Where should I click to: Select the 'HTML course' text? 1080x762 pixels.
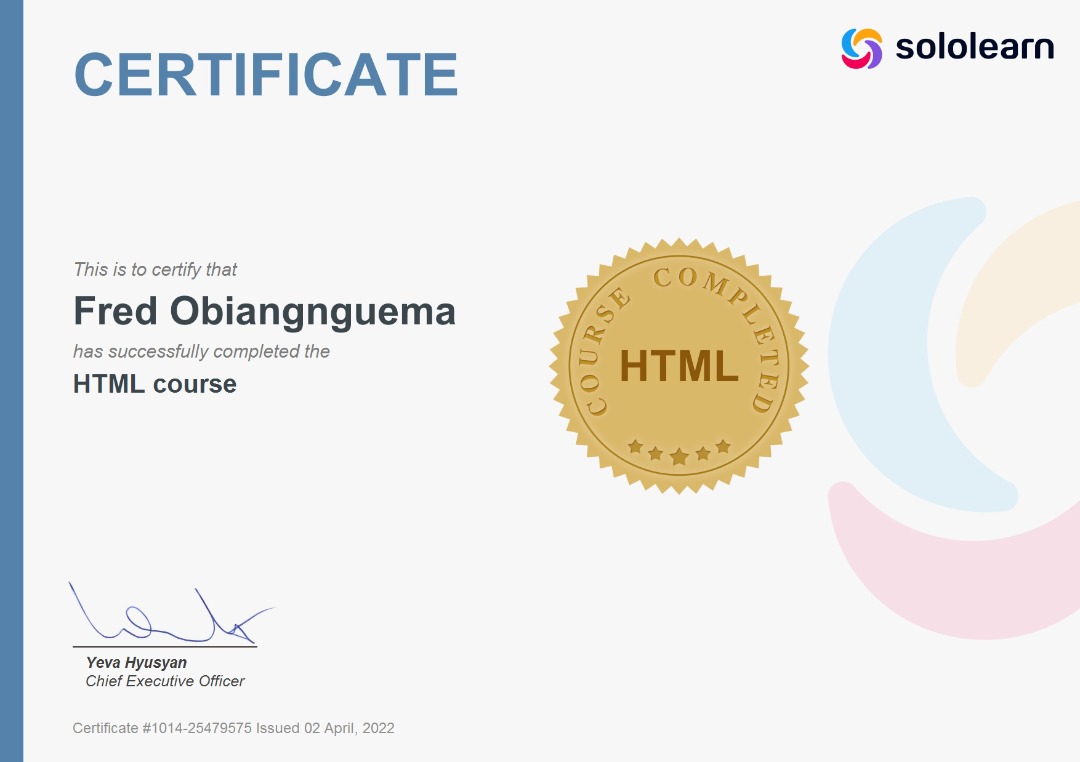[x=155, y=384]
